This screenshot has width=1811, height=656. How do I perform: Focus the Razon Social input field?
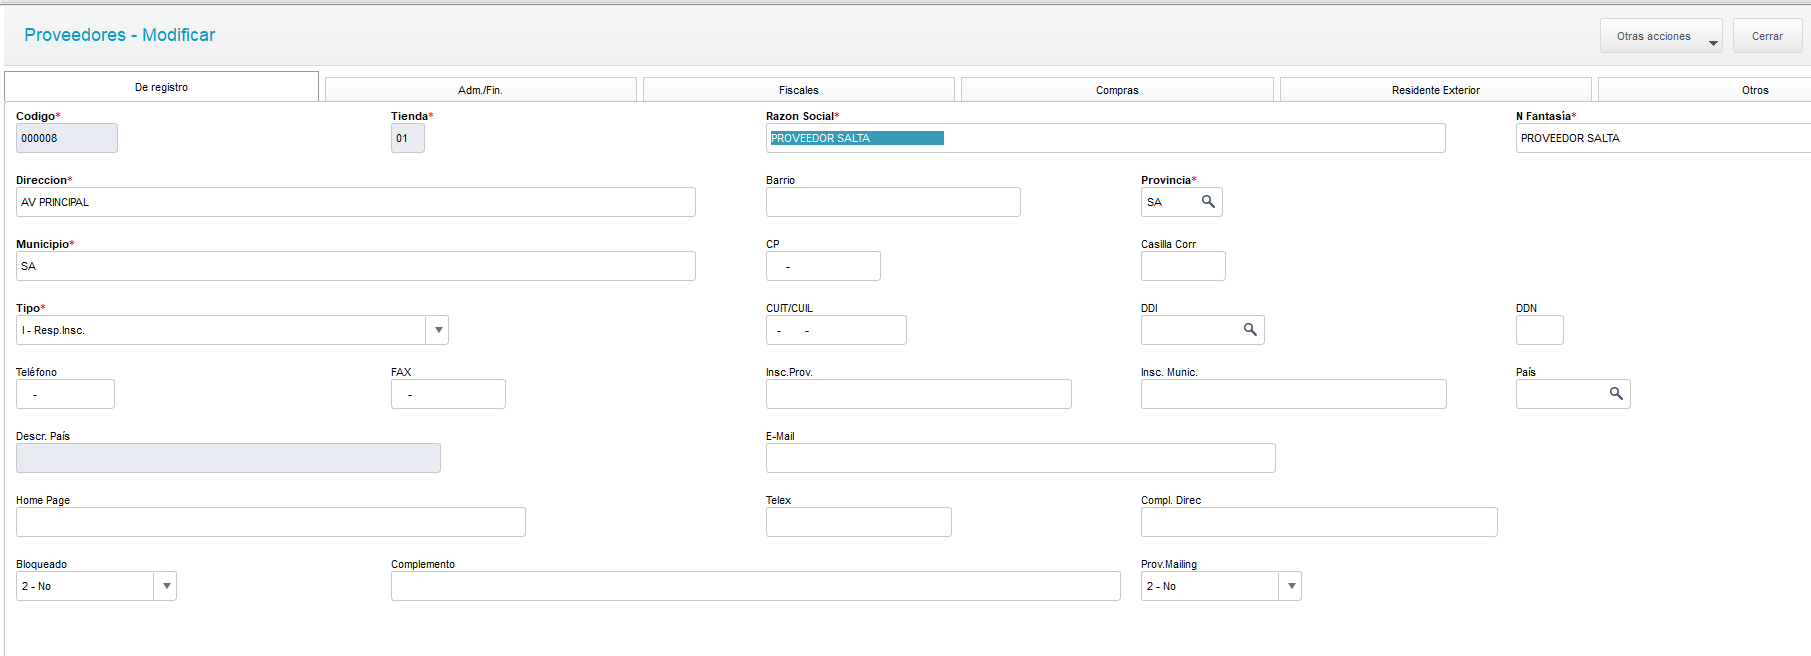(1105, 138)
